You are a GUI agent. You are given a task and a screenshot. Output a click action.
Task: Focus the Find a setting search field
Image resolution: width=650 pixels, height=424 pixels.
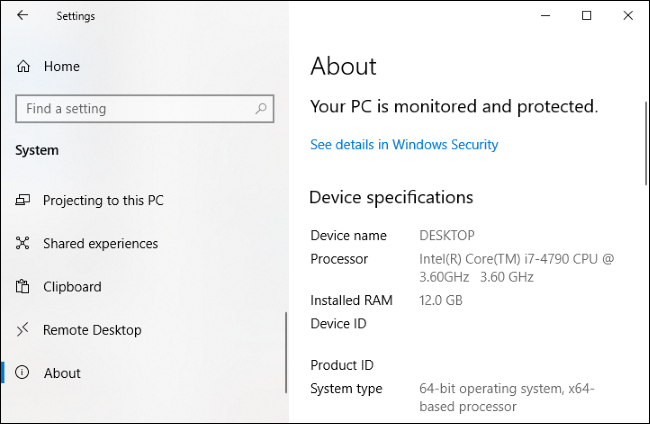135,109
